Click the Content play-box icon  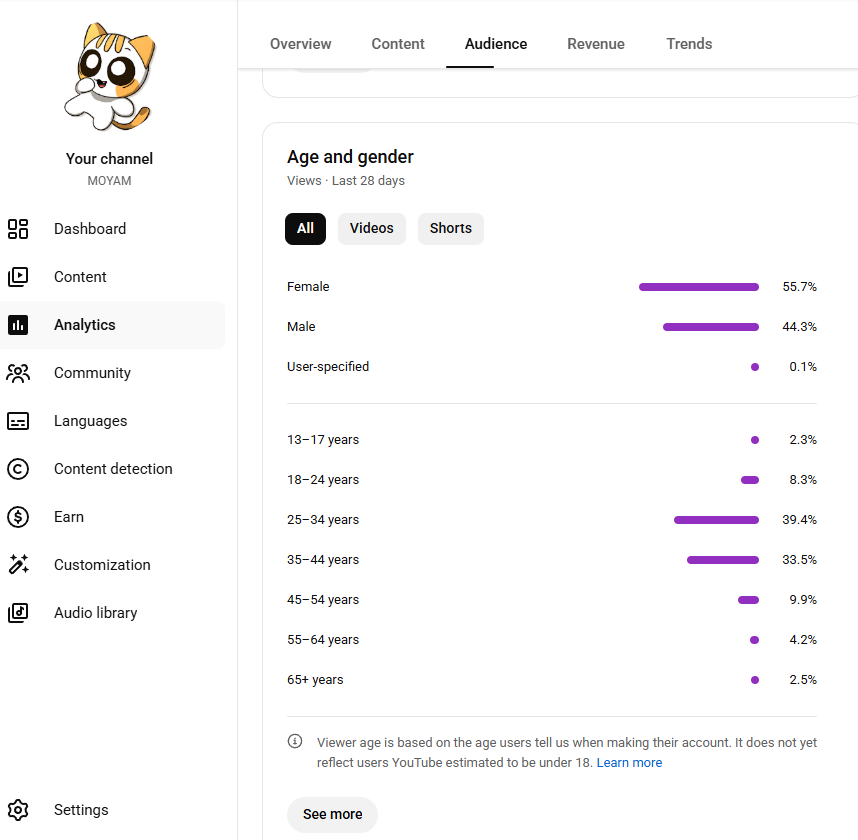[18, 277]
